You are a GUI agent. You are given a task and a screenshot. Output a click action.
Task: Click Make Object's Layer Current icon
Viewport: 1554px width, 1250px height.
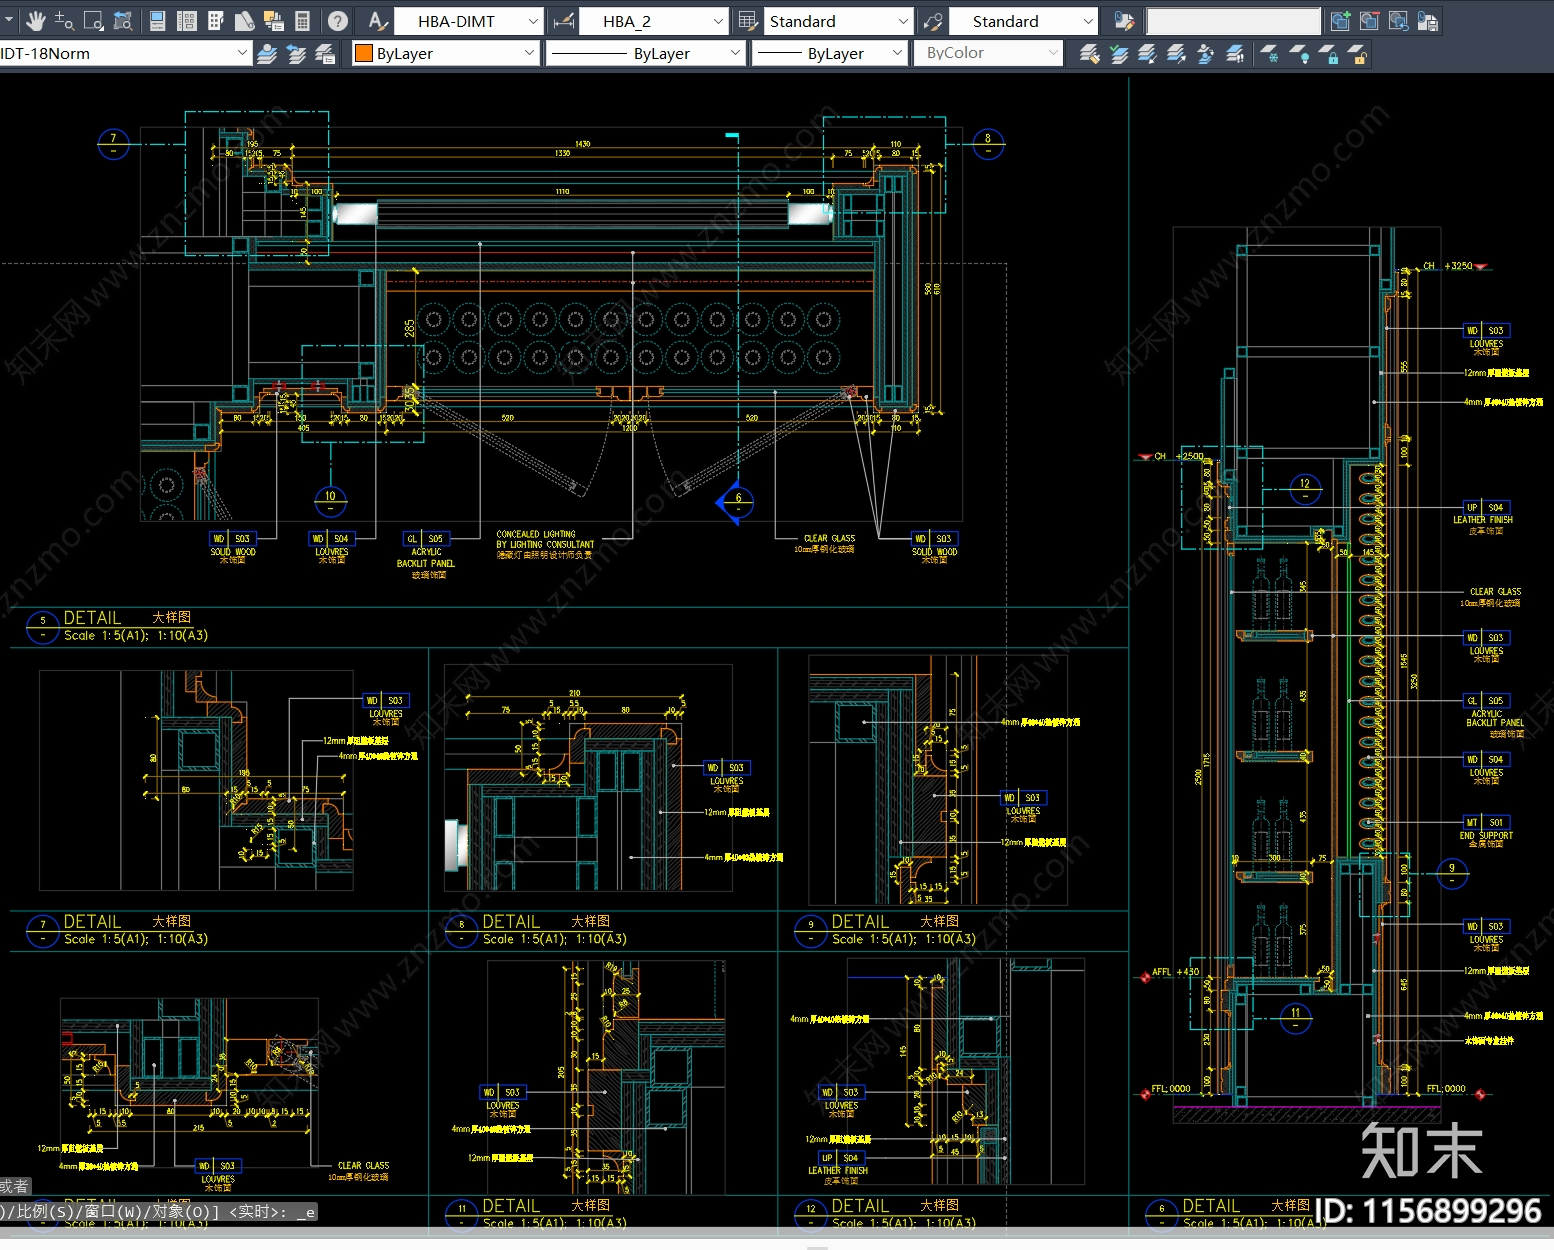tap(267, 54)
